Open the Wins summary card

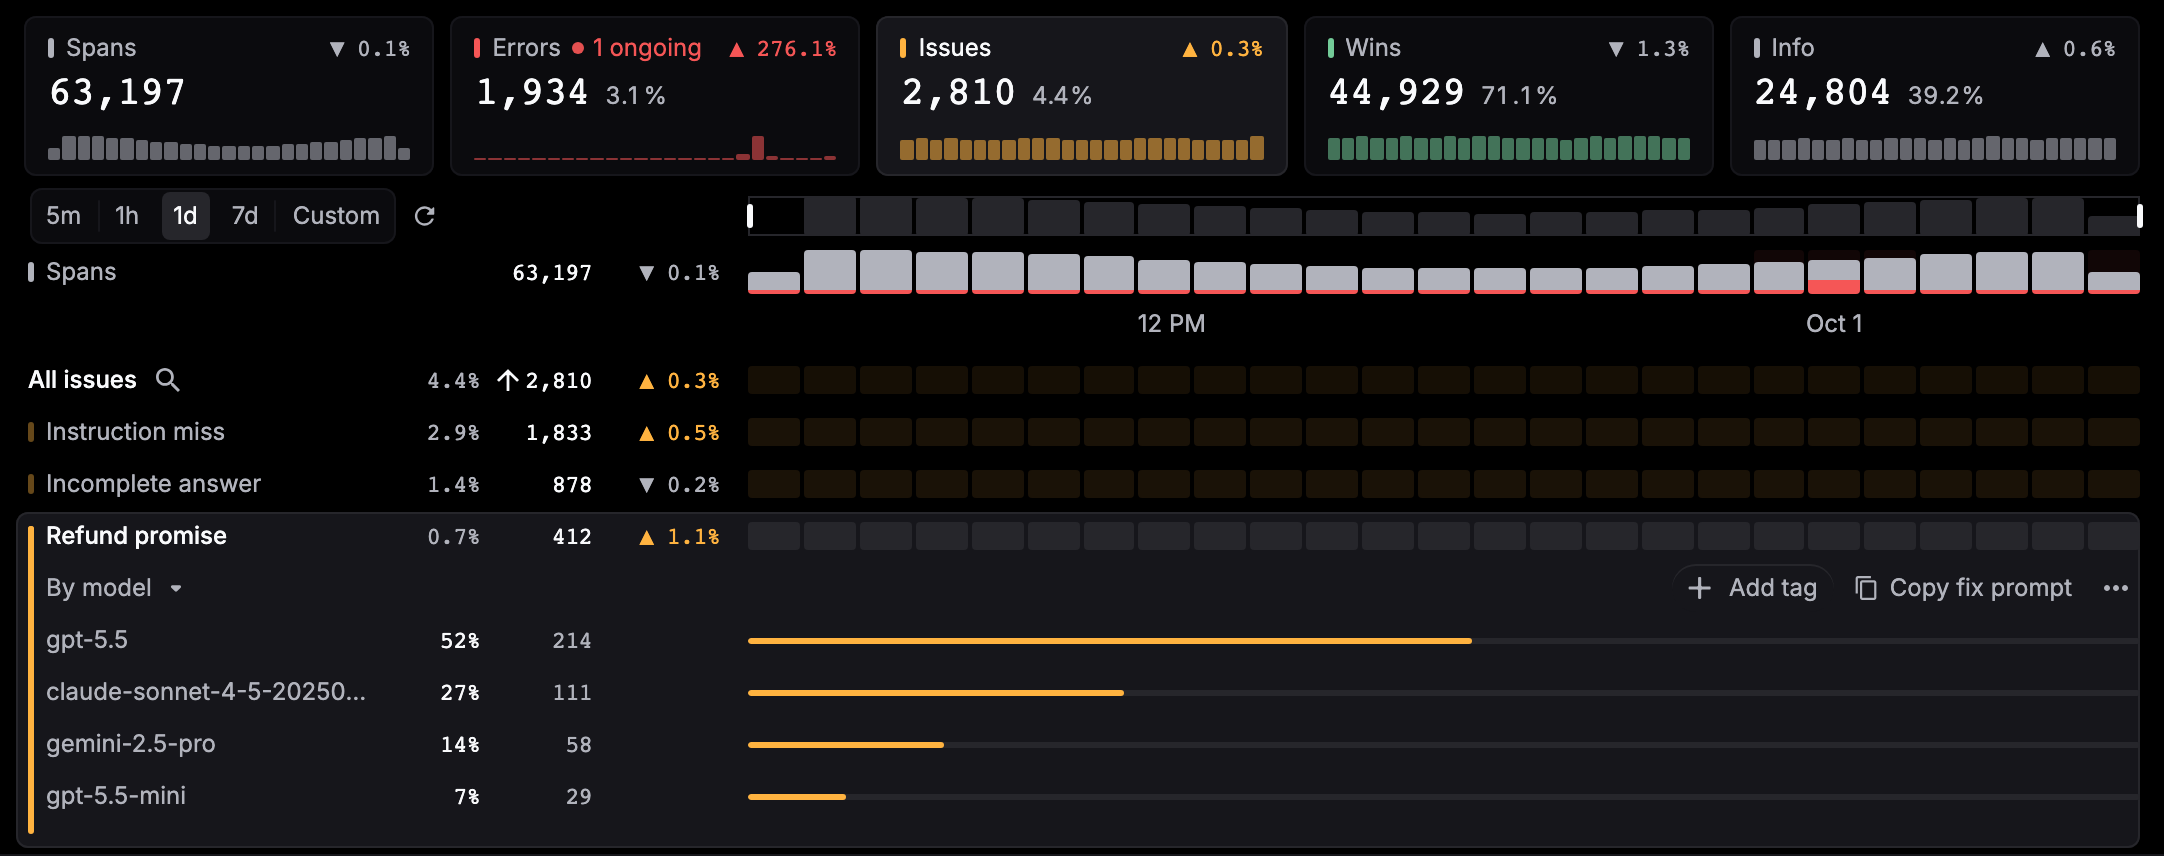[x=1509, y=96]
